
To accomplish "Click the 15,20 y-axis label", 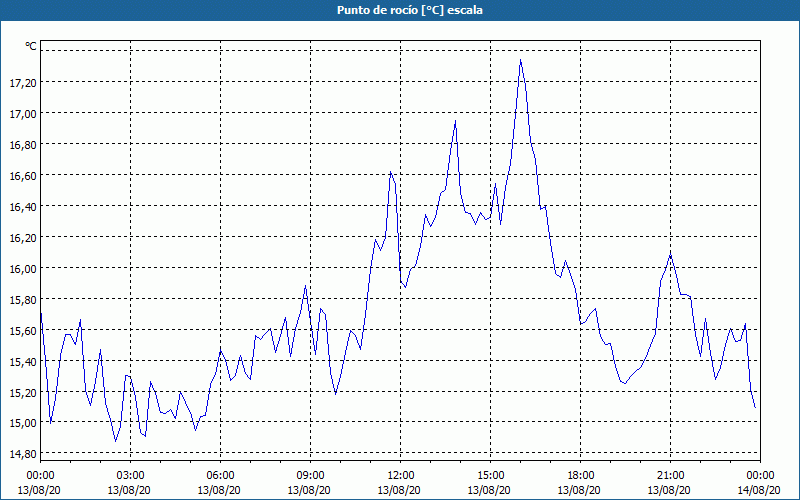I will click(x=23, y=392).
